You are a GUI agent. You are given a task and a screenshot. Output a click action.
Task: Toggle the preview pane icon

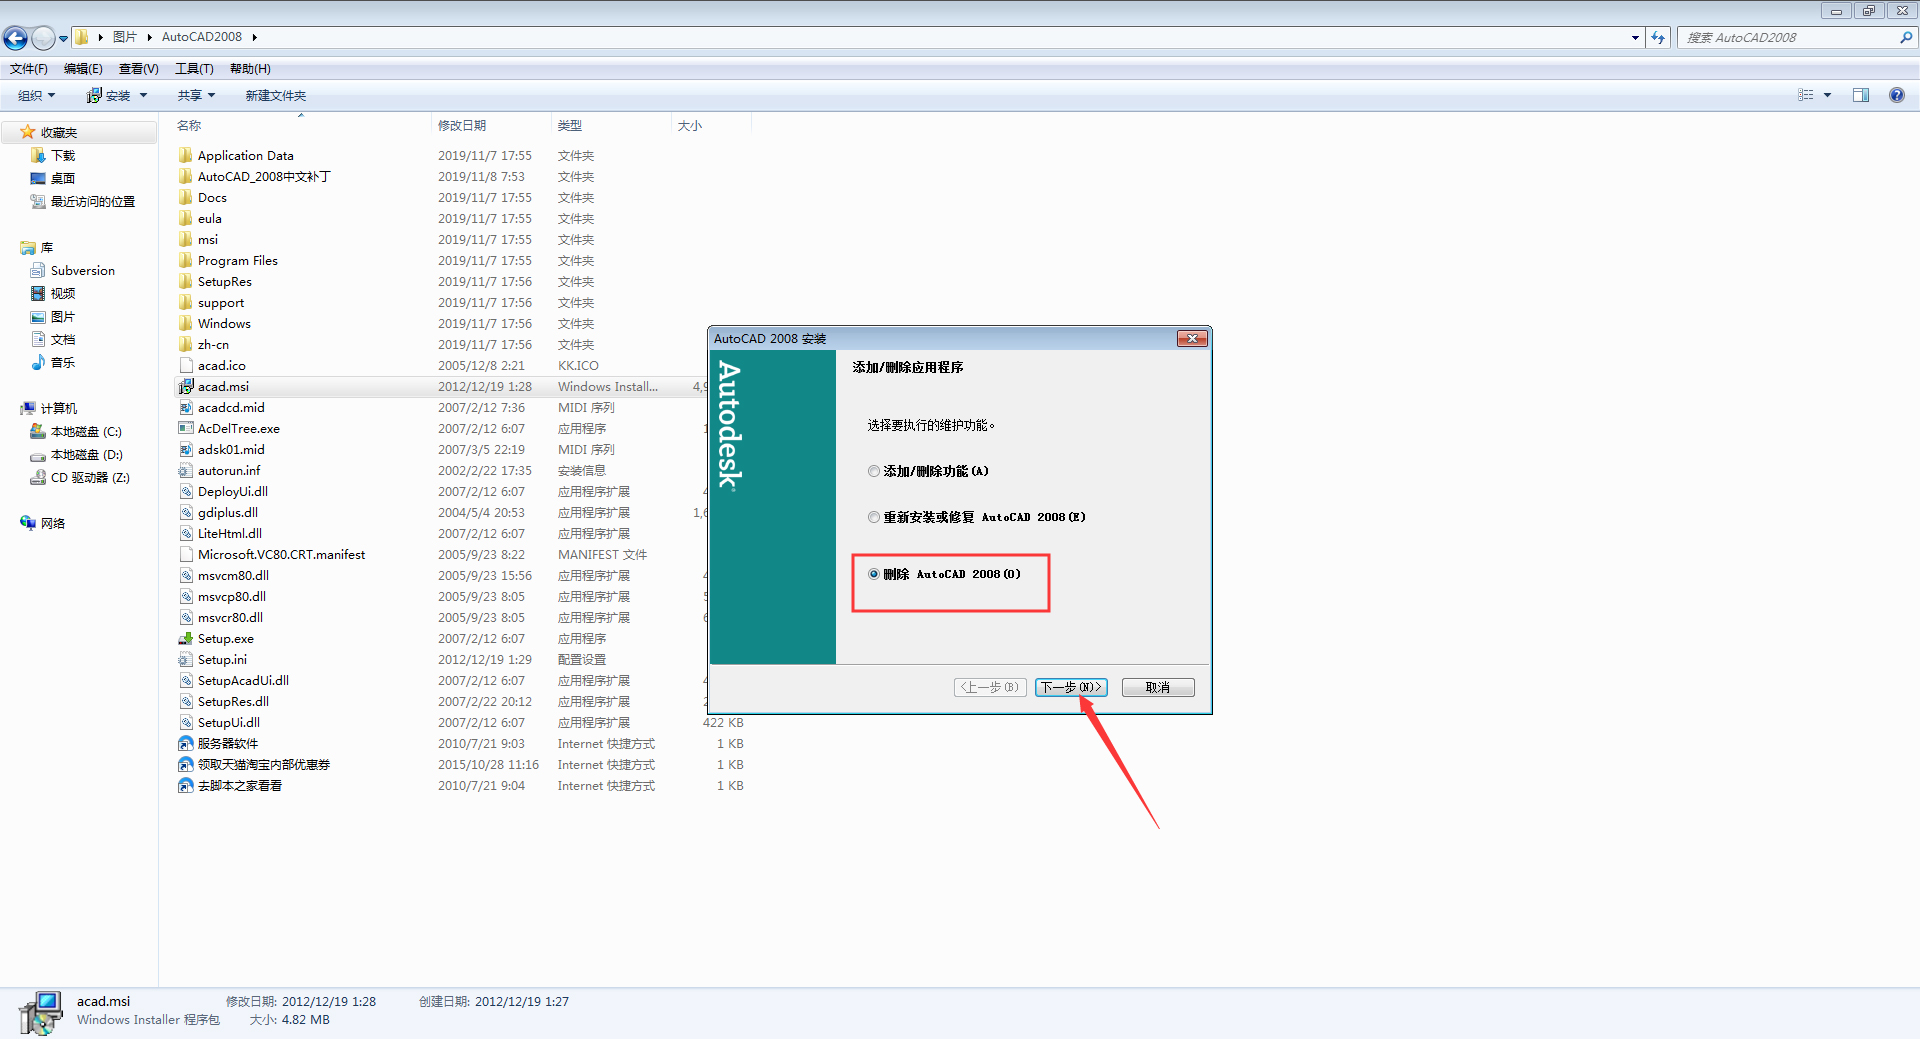(1861, 95)
